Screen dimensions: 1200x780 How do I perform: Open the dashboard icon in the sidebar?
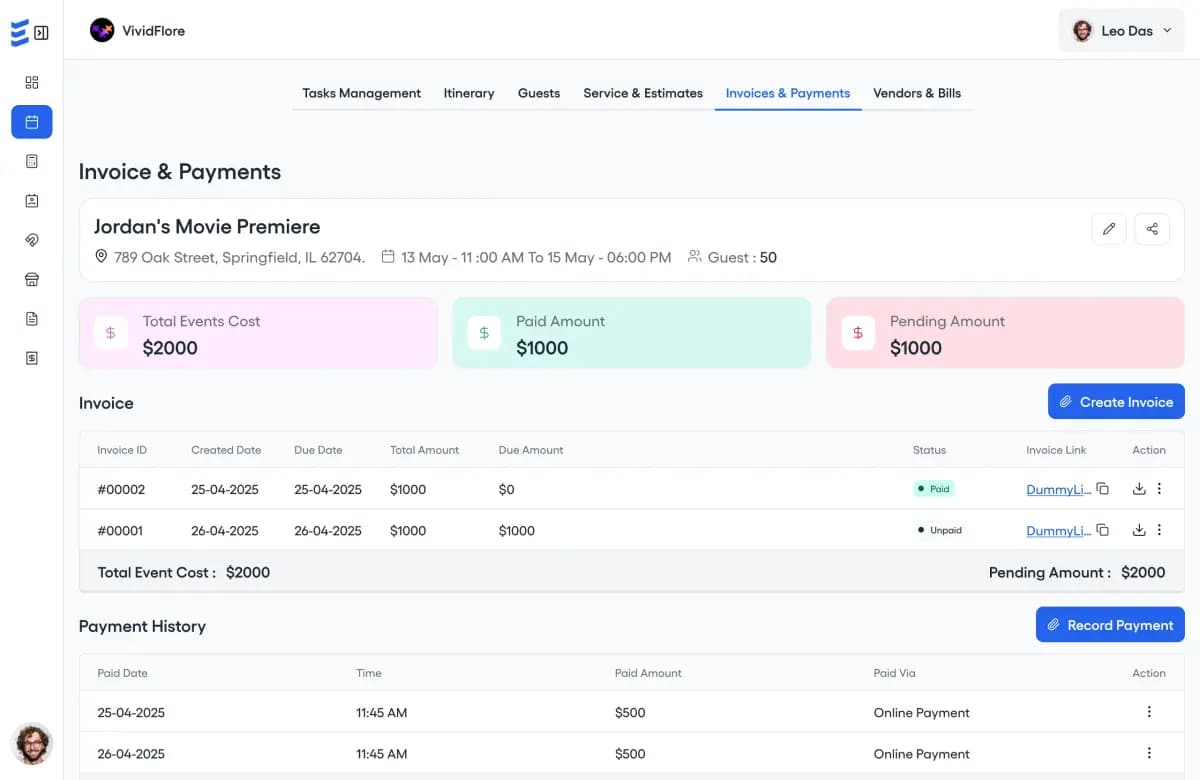pyautogui.click(x=31, y=82)
